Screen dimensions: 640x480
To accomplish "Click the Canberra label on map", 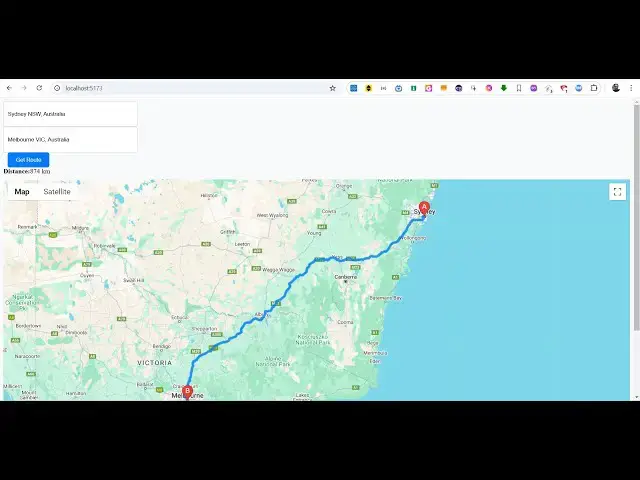I will coord(345,277).
